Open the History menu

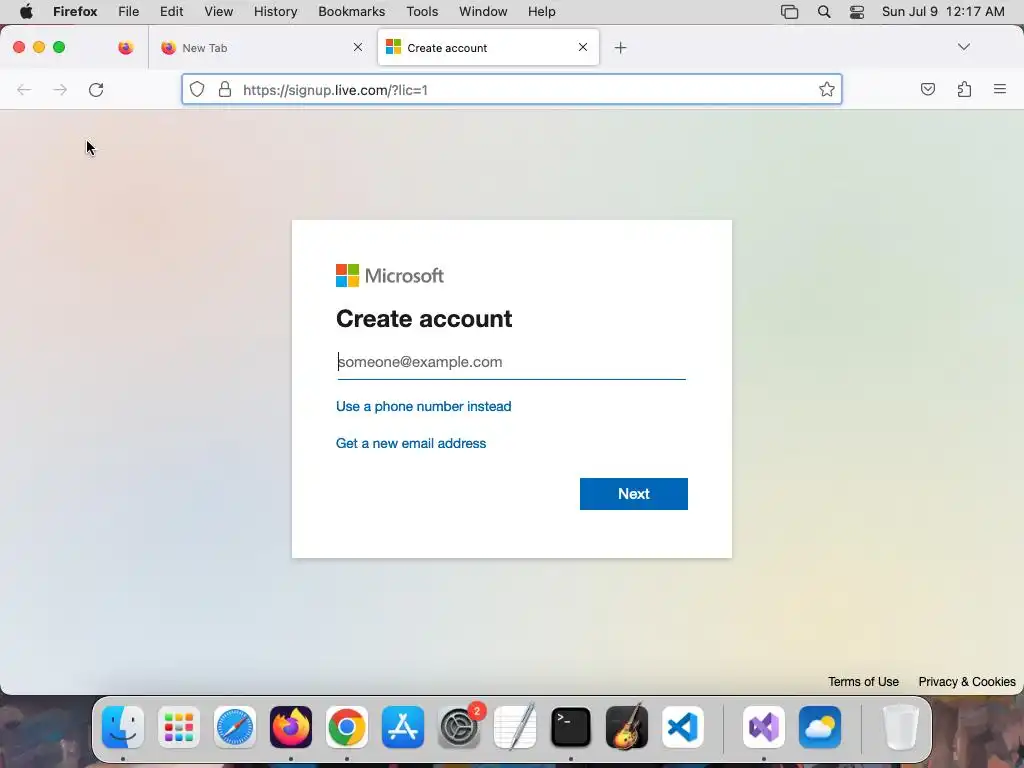(276, 12)
